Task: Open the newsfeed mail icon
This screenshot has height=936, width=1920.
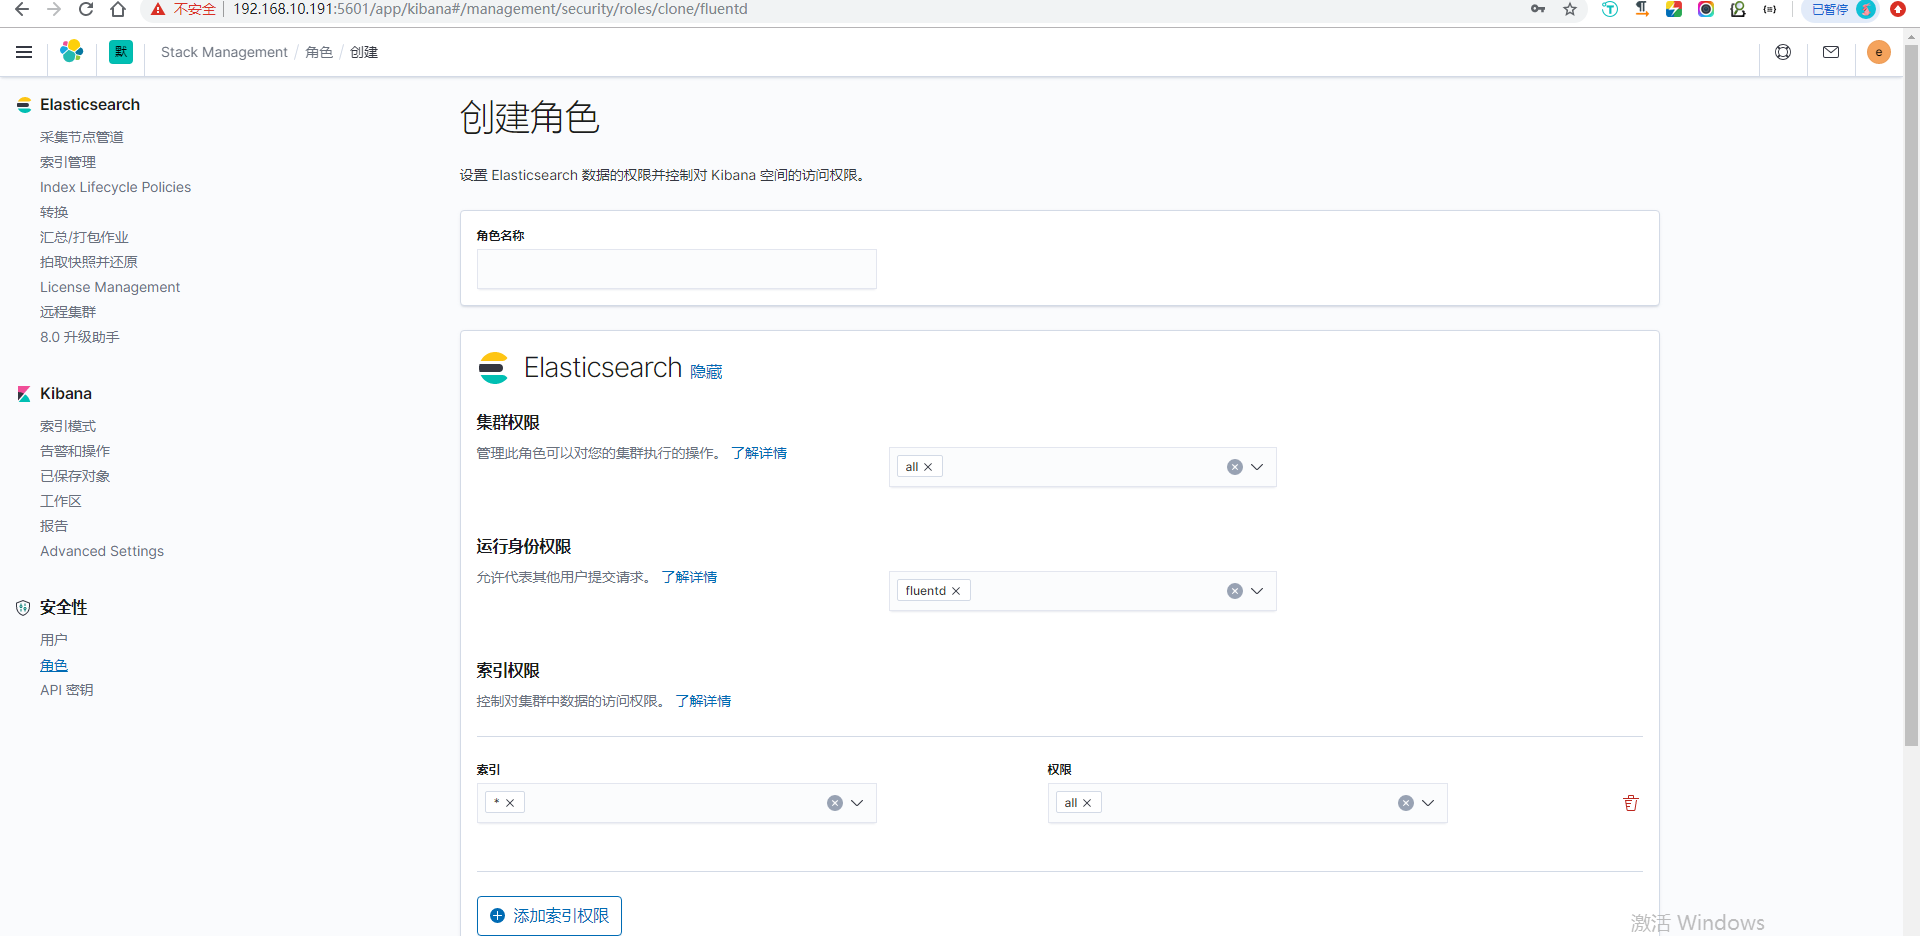Action: click(x=1831, y=52)
